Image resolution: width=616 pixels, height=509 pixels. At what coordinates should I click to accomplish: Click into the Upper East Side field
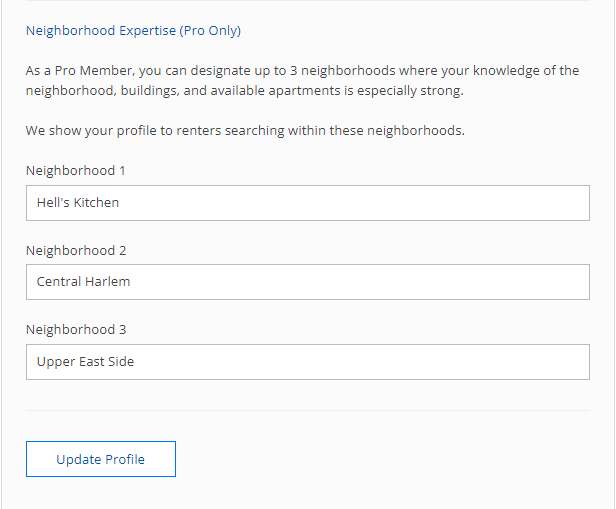pos(308,362)
